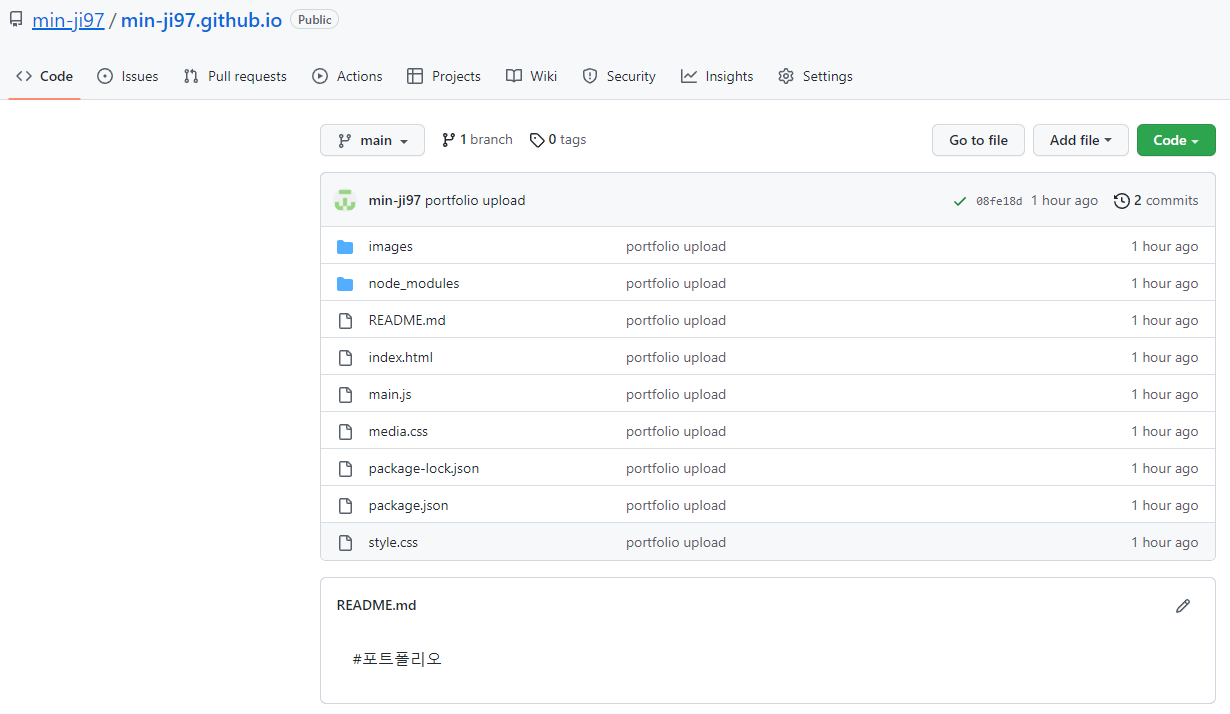View the 1 branch link
This screenshot has width=1230, height=714.
[477, 140]
